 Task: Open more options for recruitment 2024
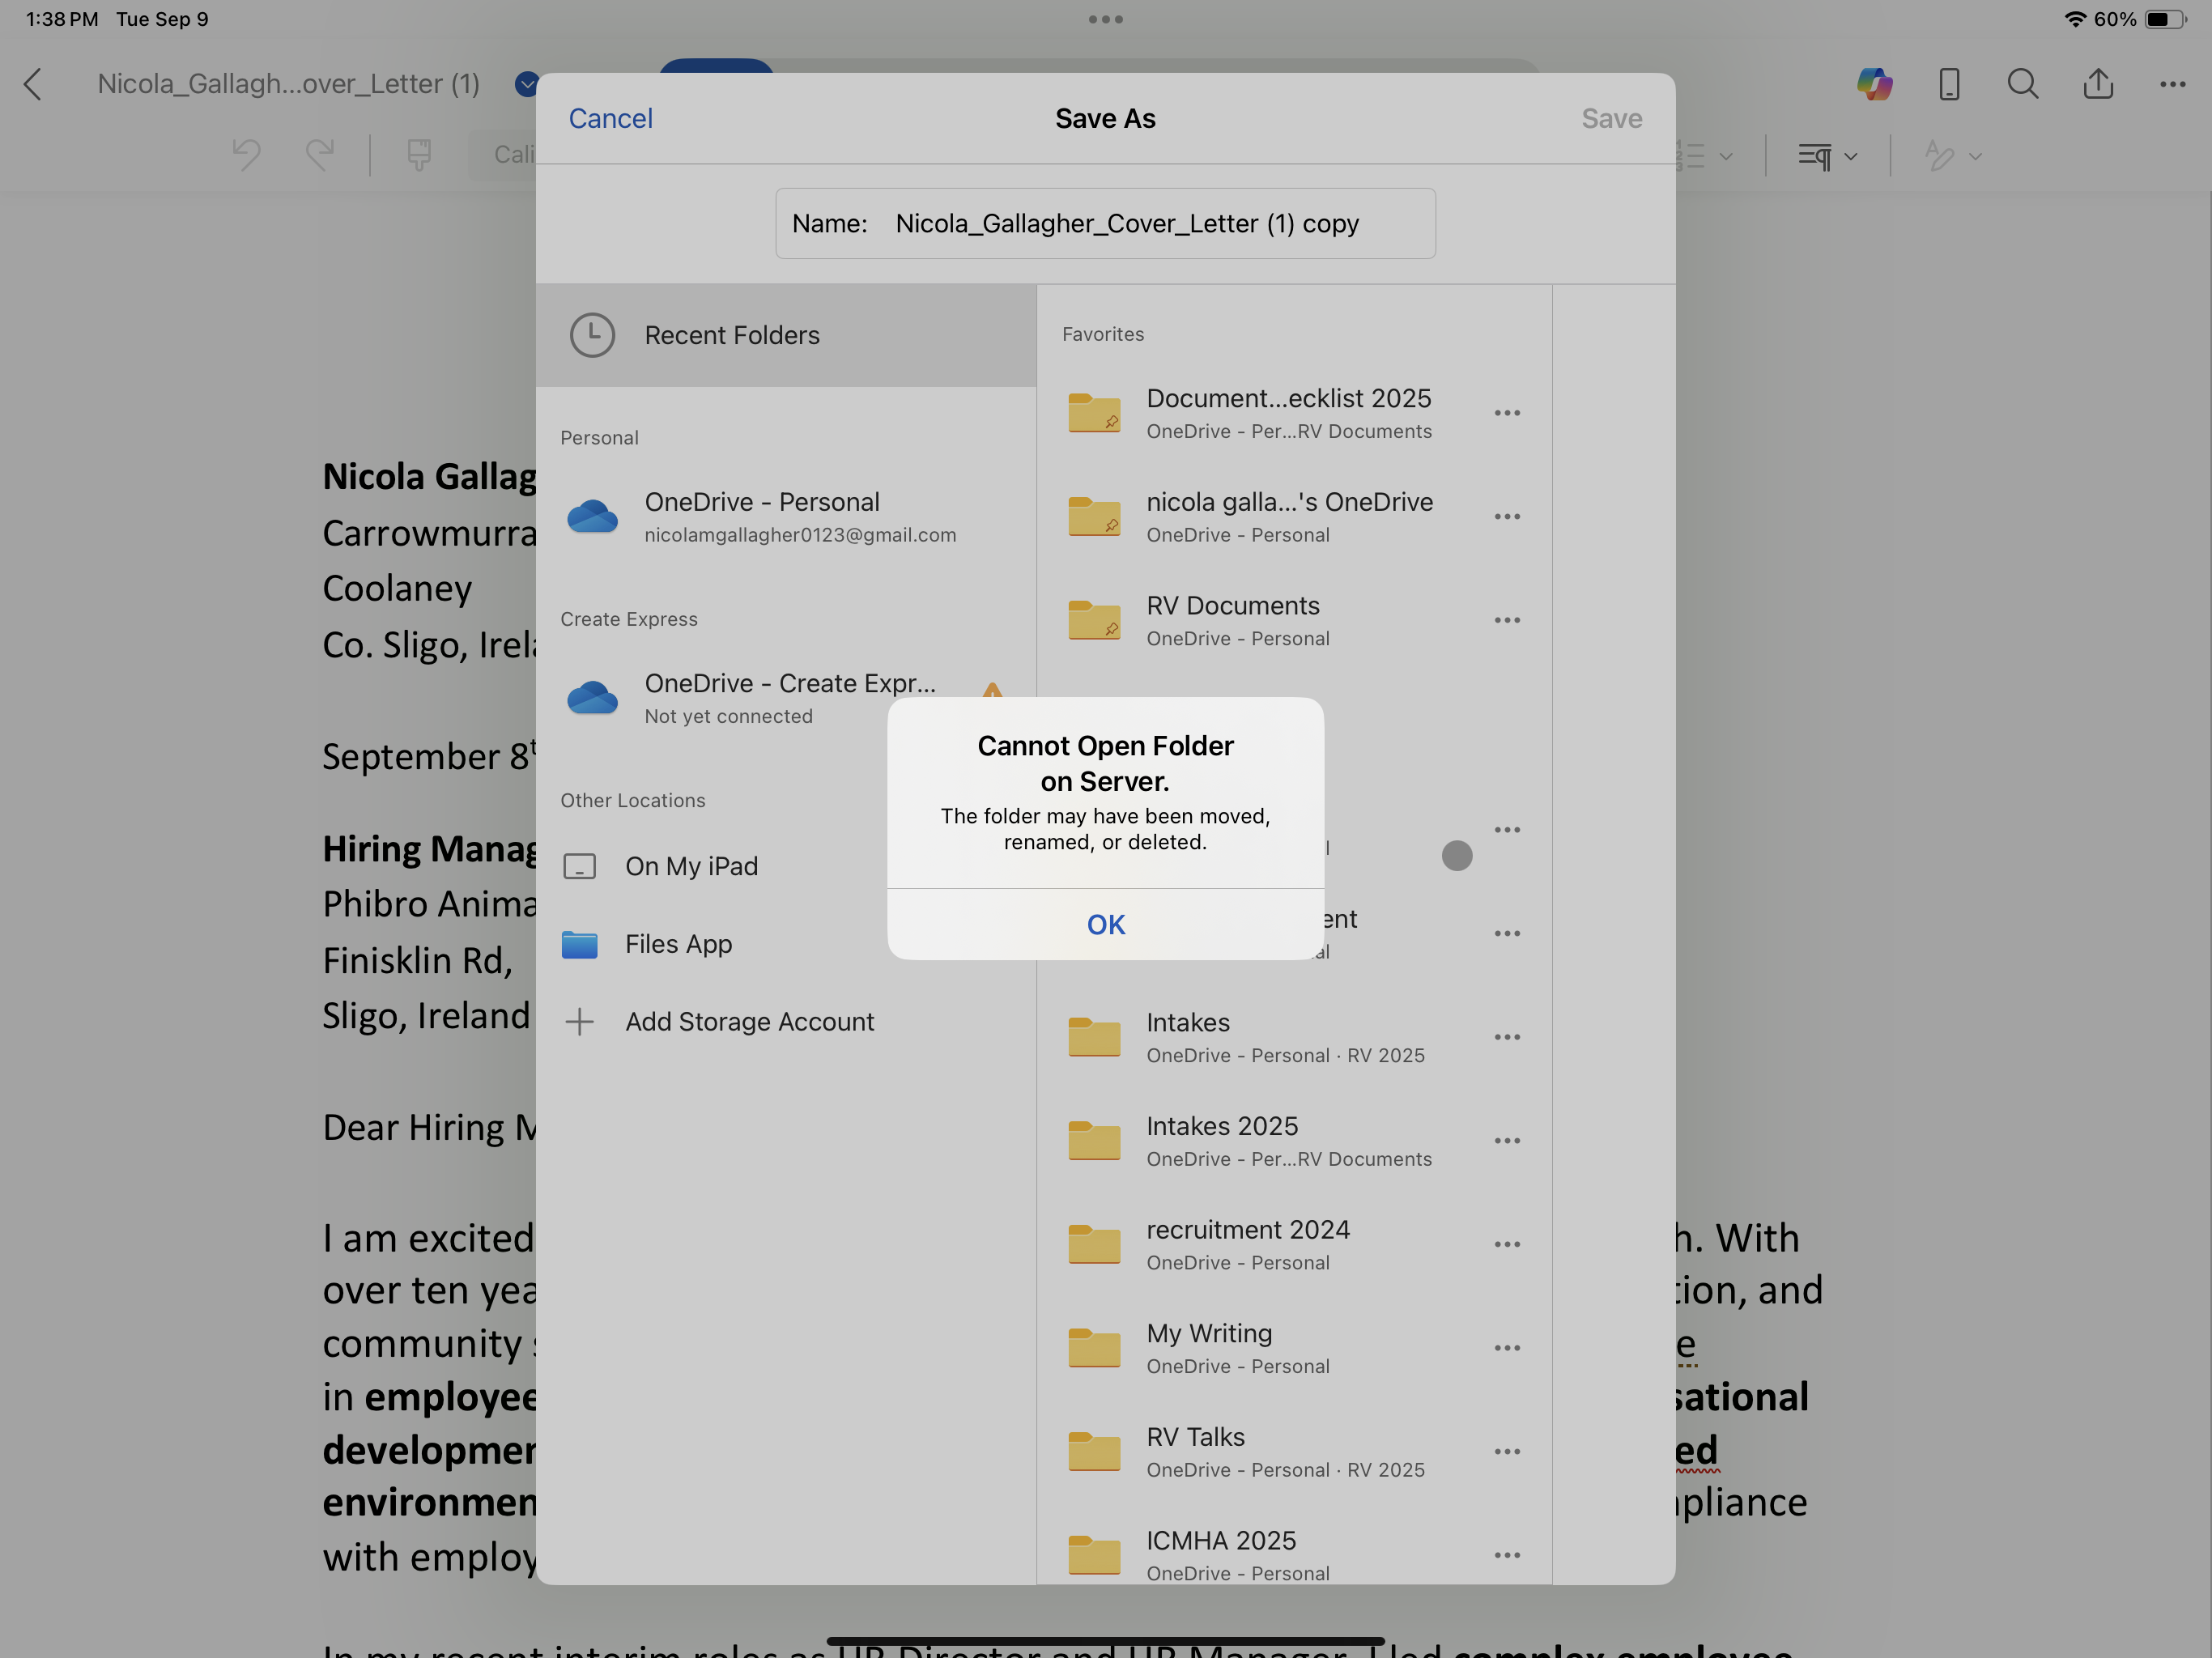1507,1244
